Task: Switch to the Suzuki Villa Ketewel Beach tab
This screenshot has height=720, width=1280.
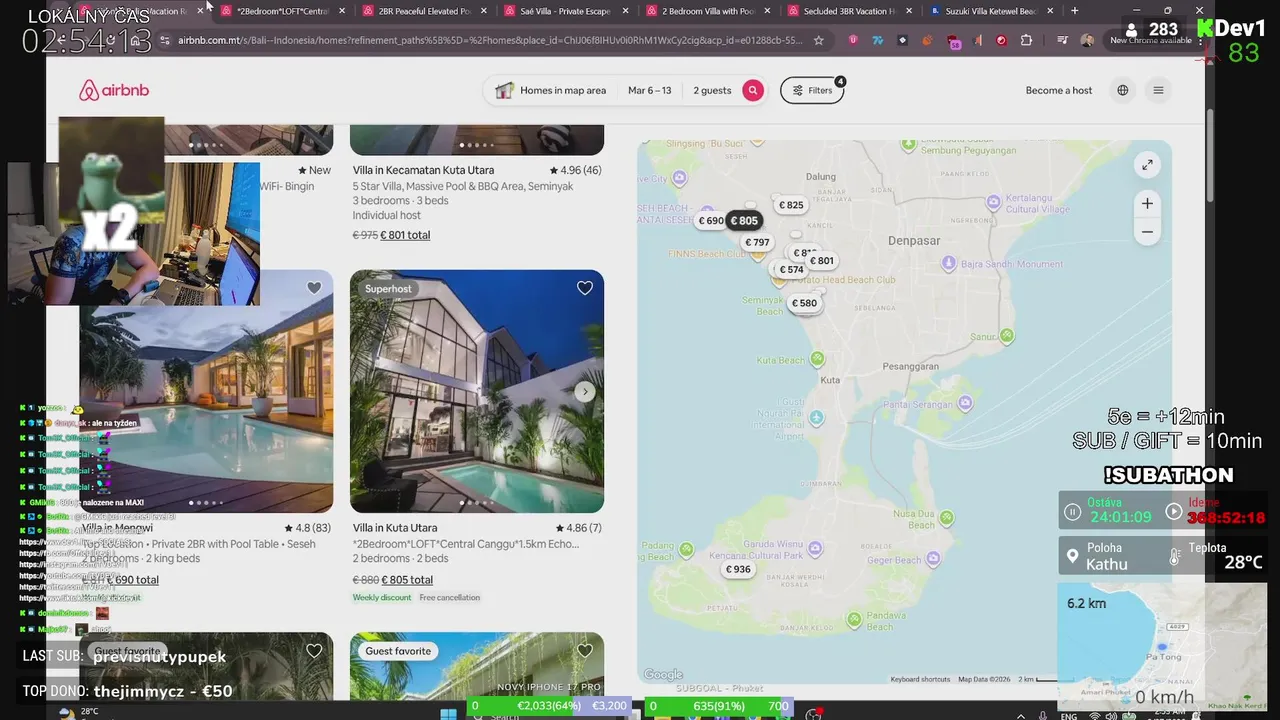Action: point(991,11)
